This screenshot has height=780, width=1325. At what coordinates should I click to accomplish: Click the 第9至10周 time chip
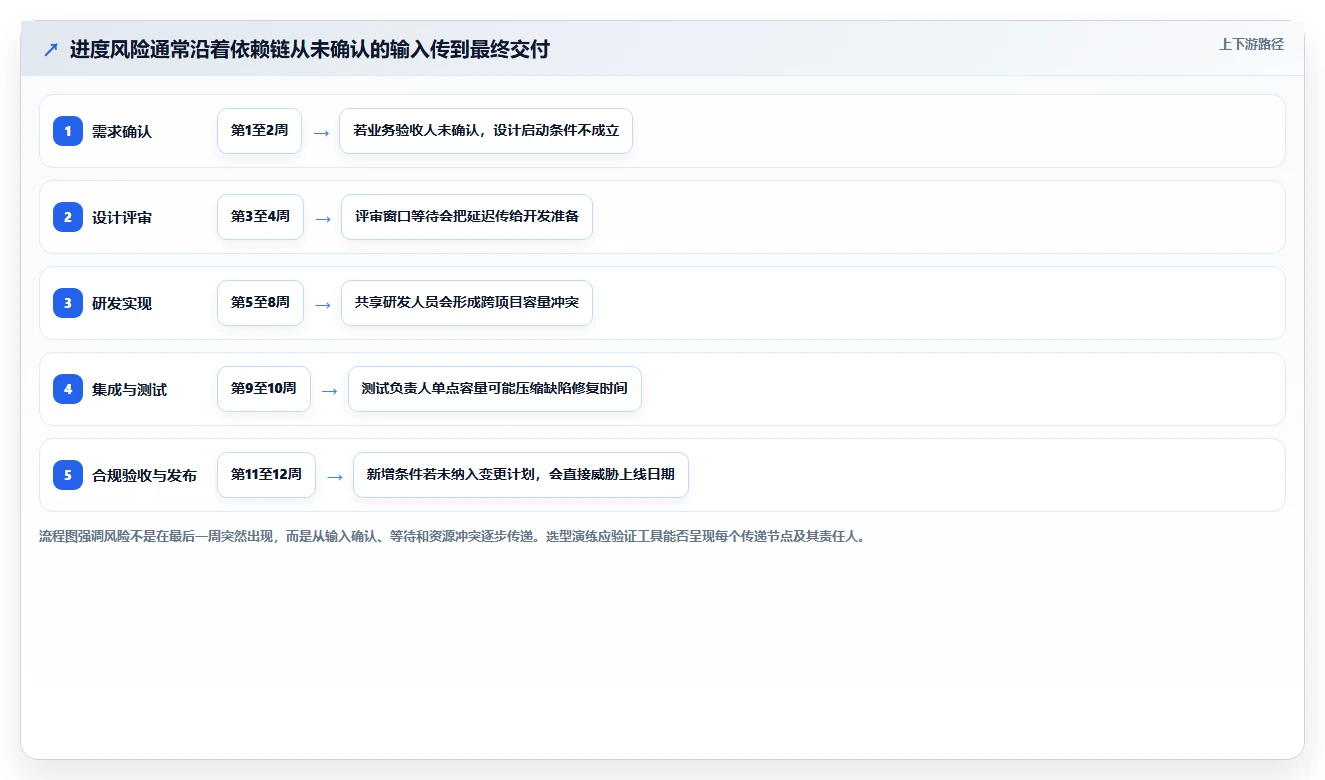264,389
